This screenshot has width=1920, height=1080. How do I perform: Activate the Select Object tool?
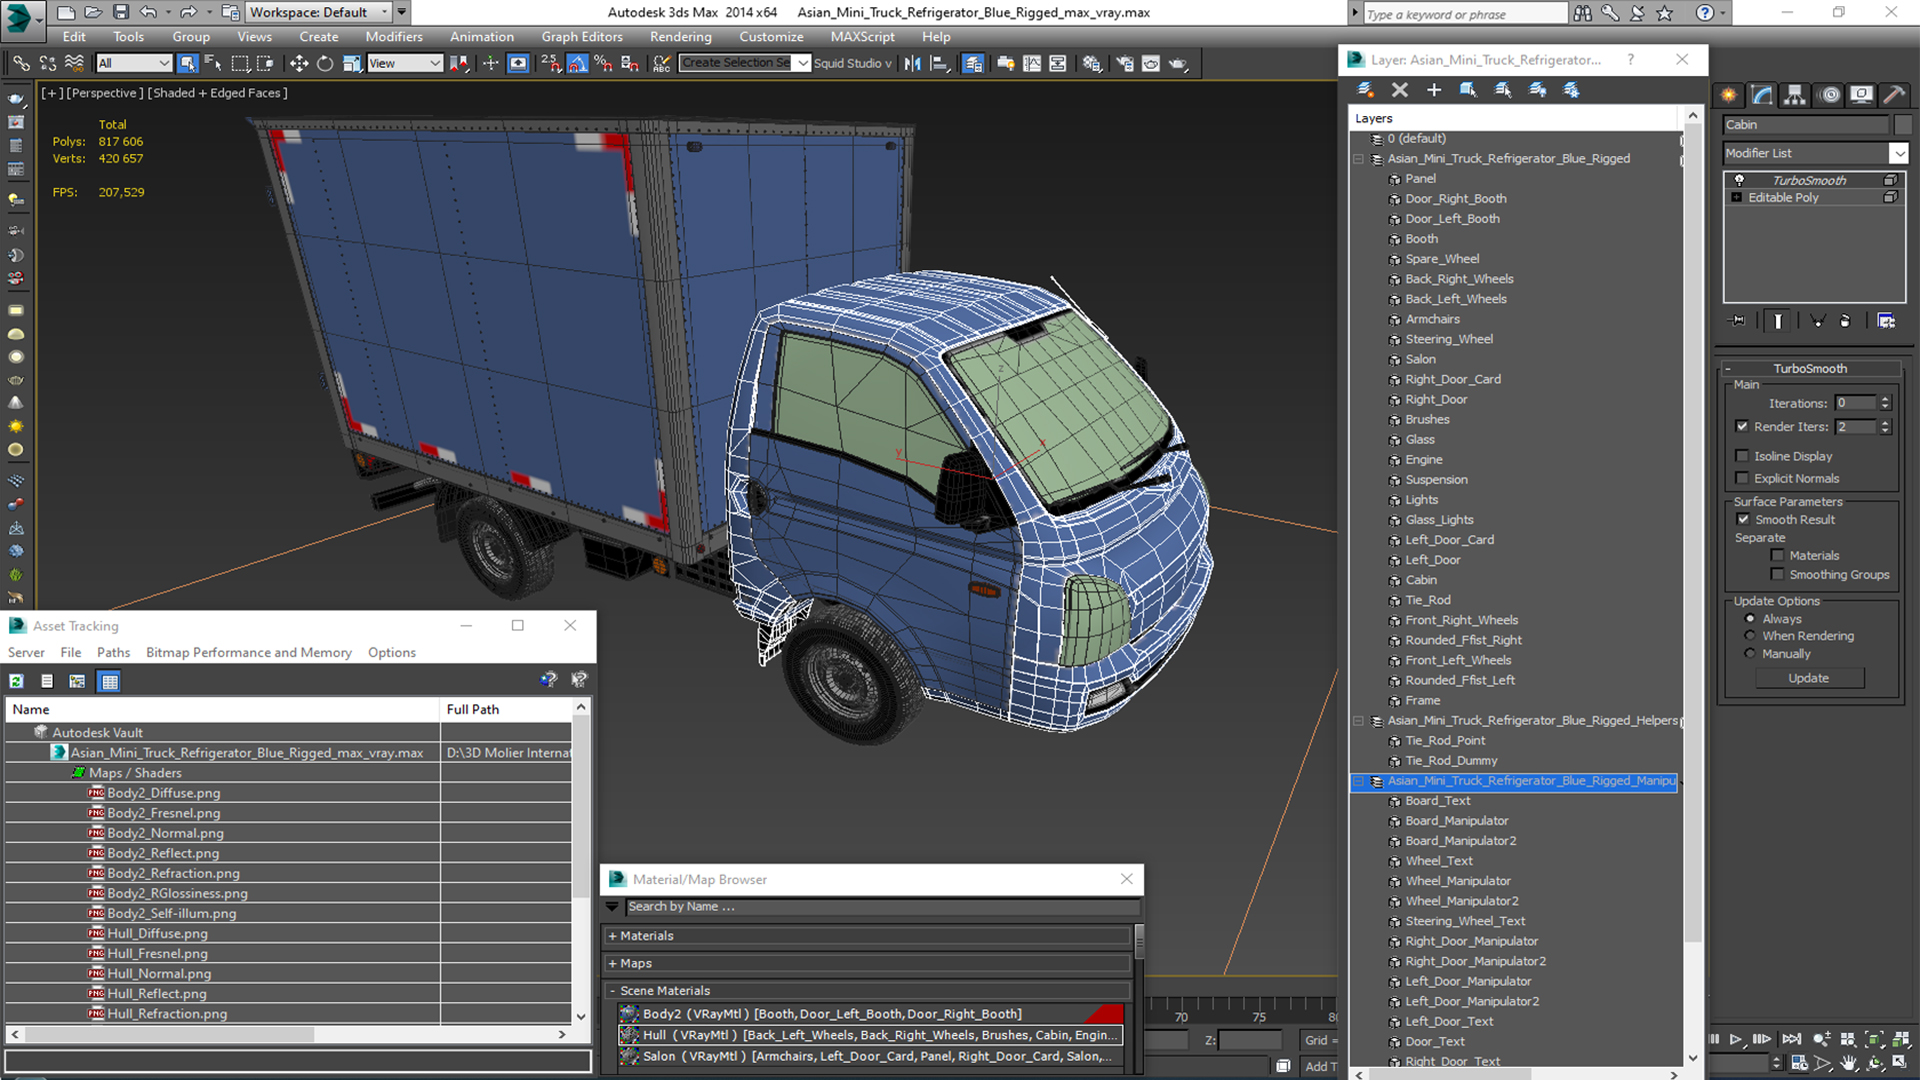[187, 63]
